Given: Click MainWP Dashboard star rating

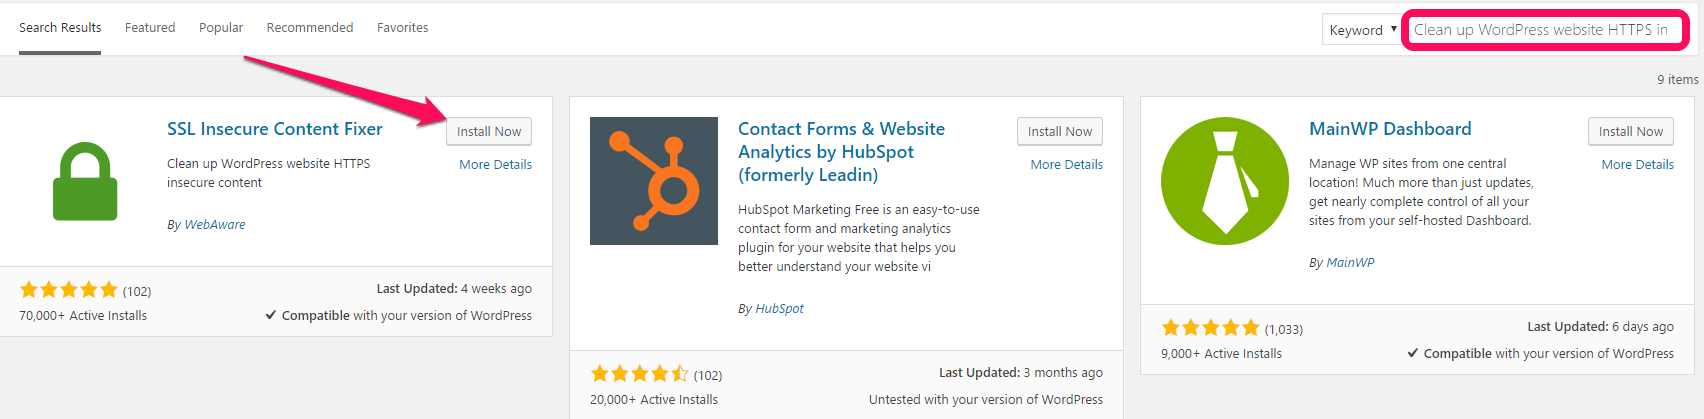Looking at the screenshot, I should tap(1211, 328).
